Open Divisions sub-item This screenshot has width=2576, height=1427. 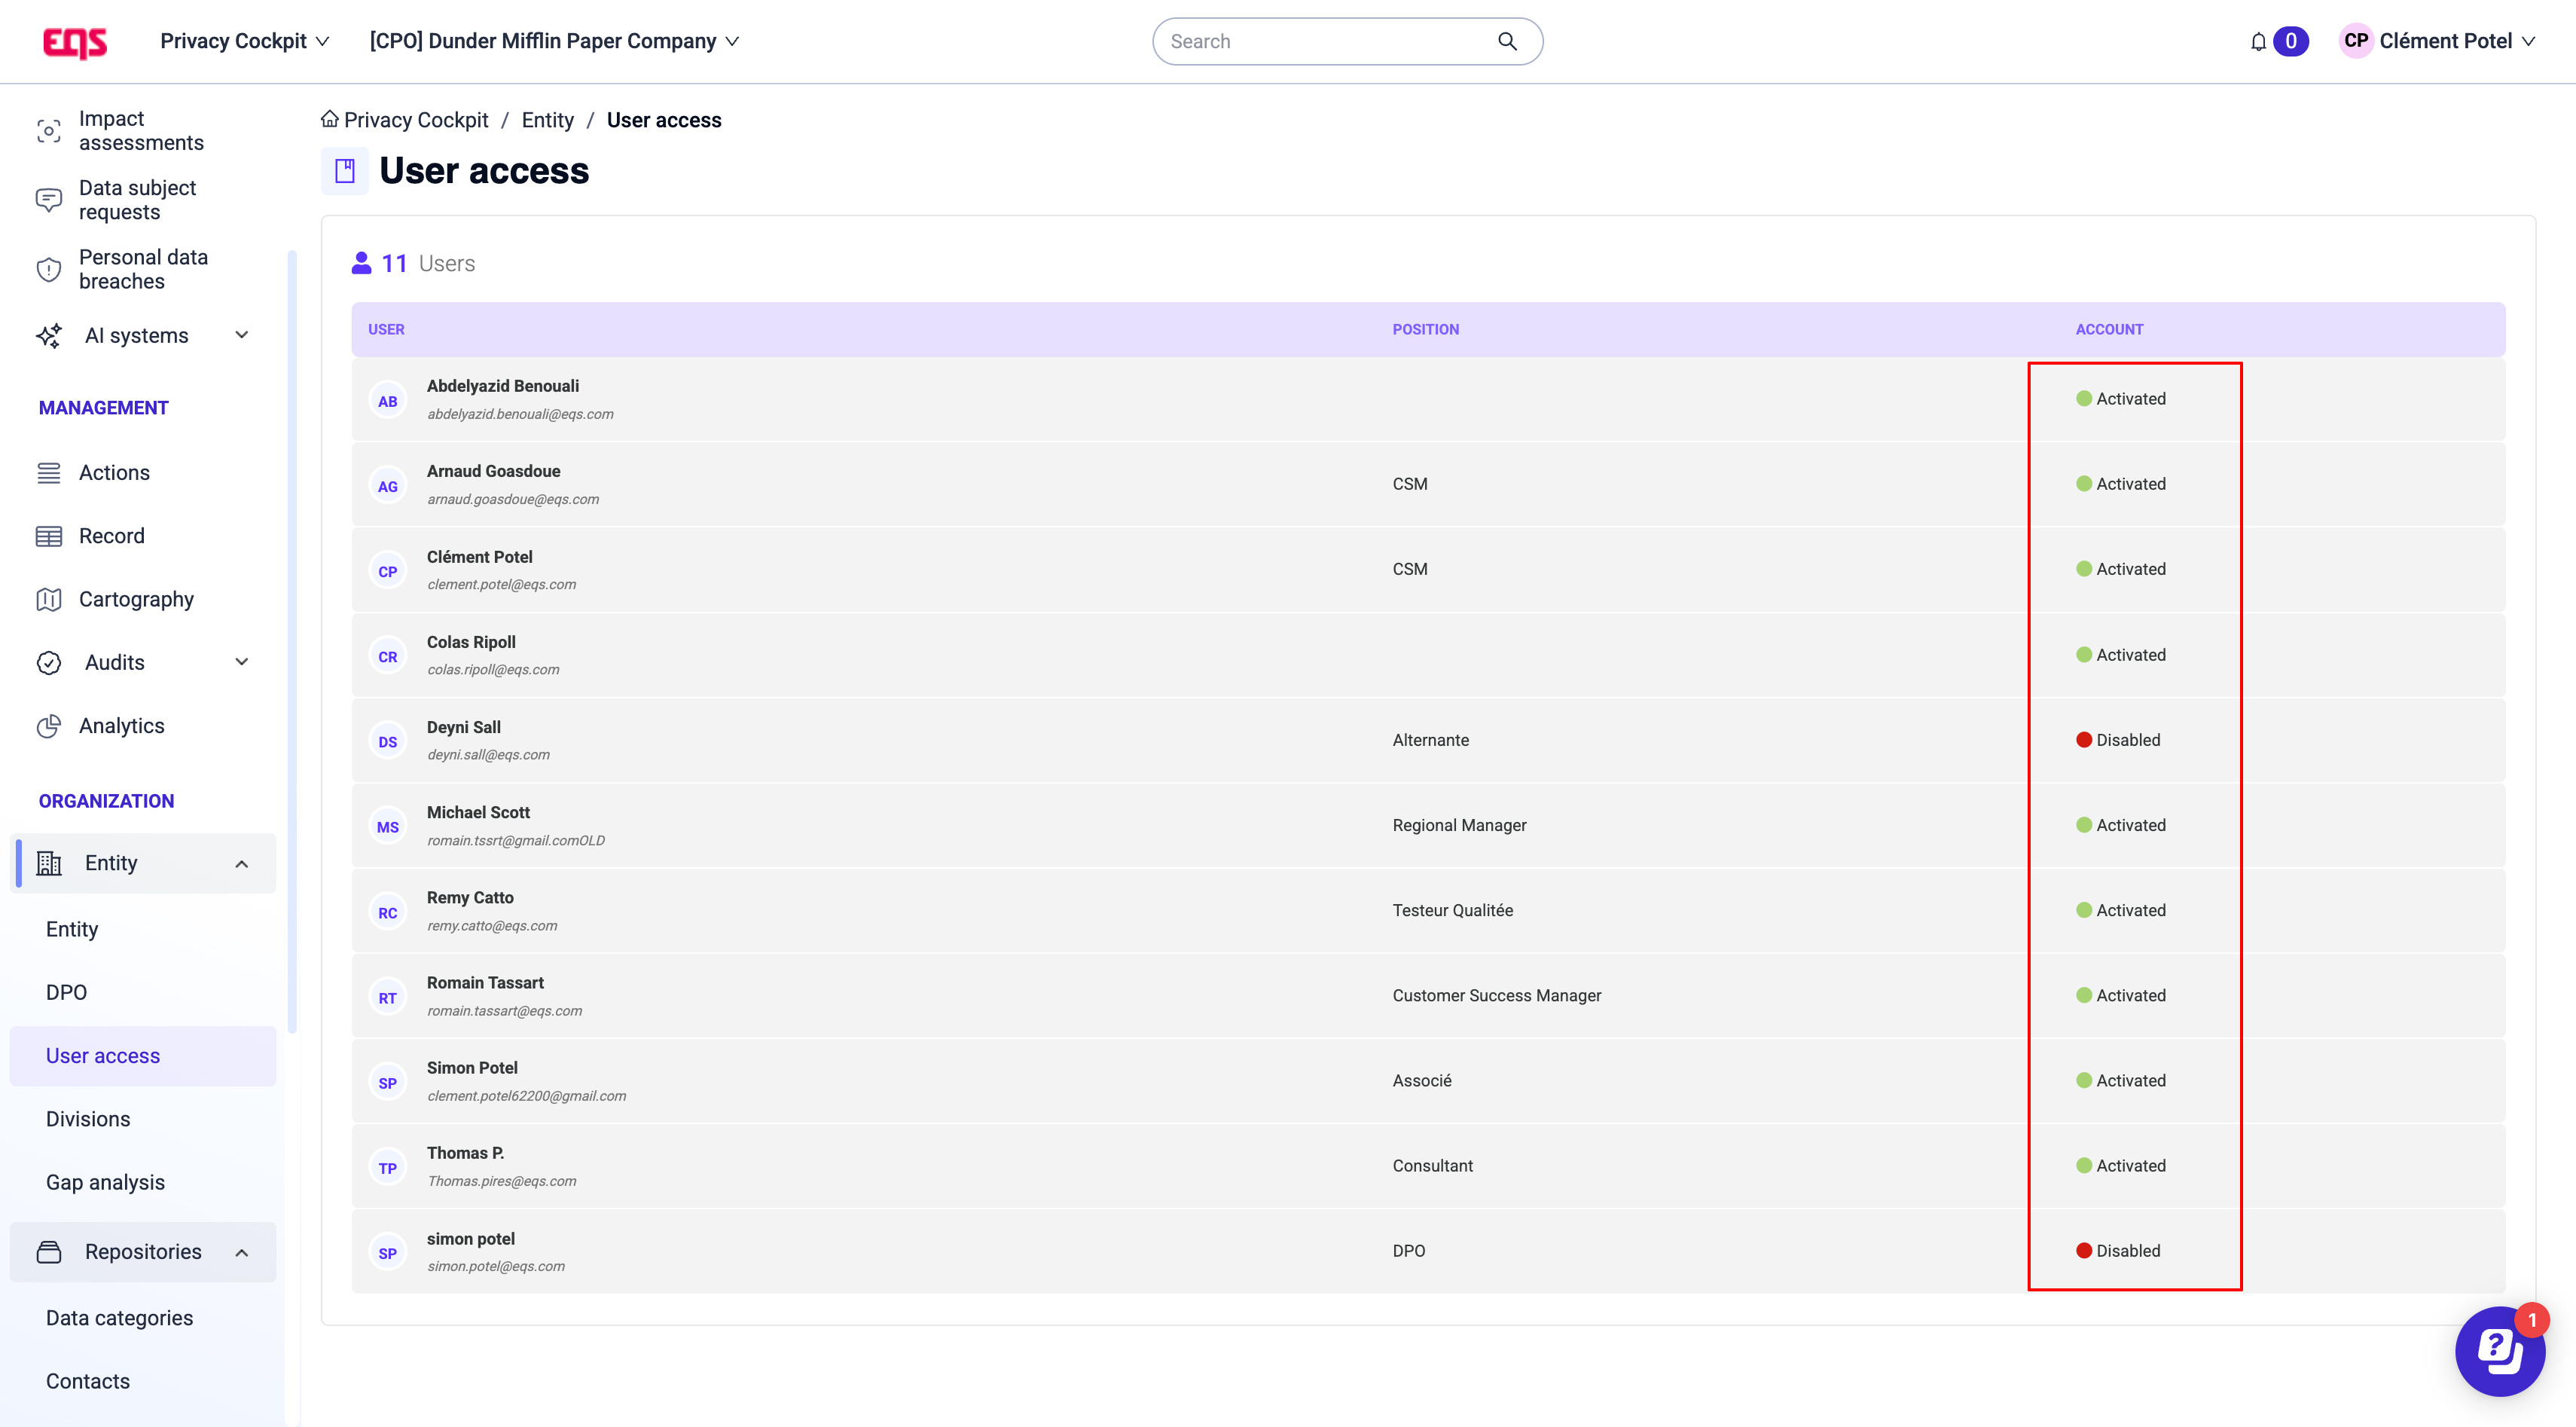[88, 1119]
